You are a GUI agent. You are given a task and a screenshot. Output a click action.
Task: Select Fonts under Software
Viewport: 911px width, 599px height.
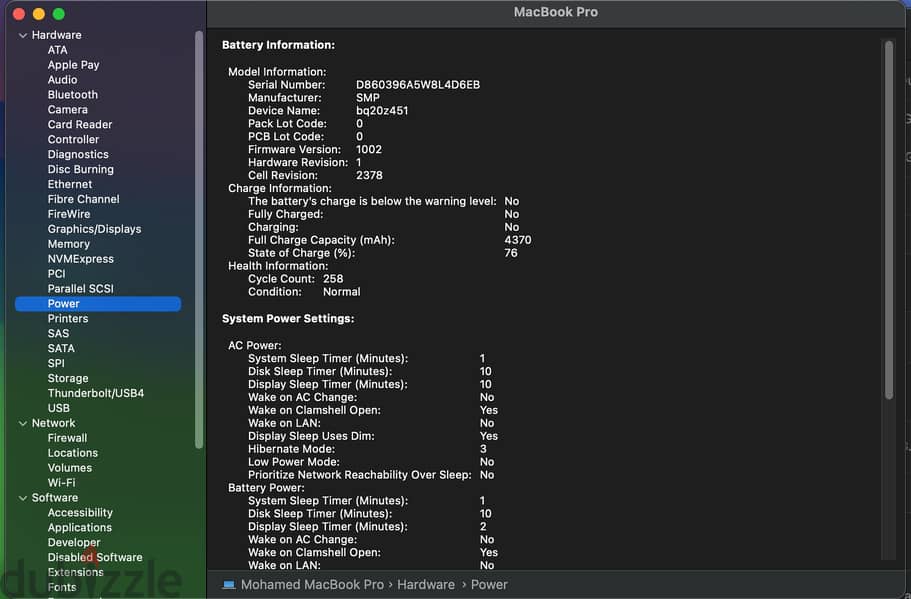point(62,587)
